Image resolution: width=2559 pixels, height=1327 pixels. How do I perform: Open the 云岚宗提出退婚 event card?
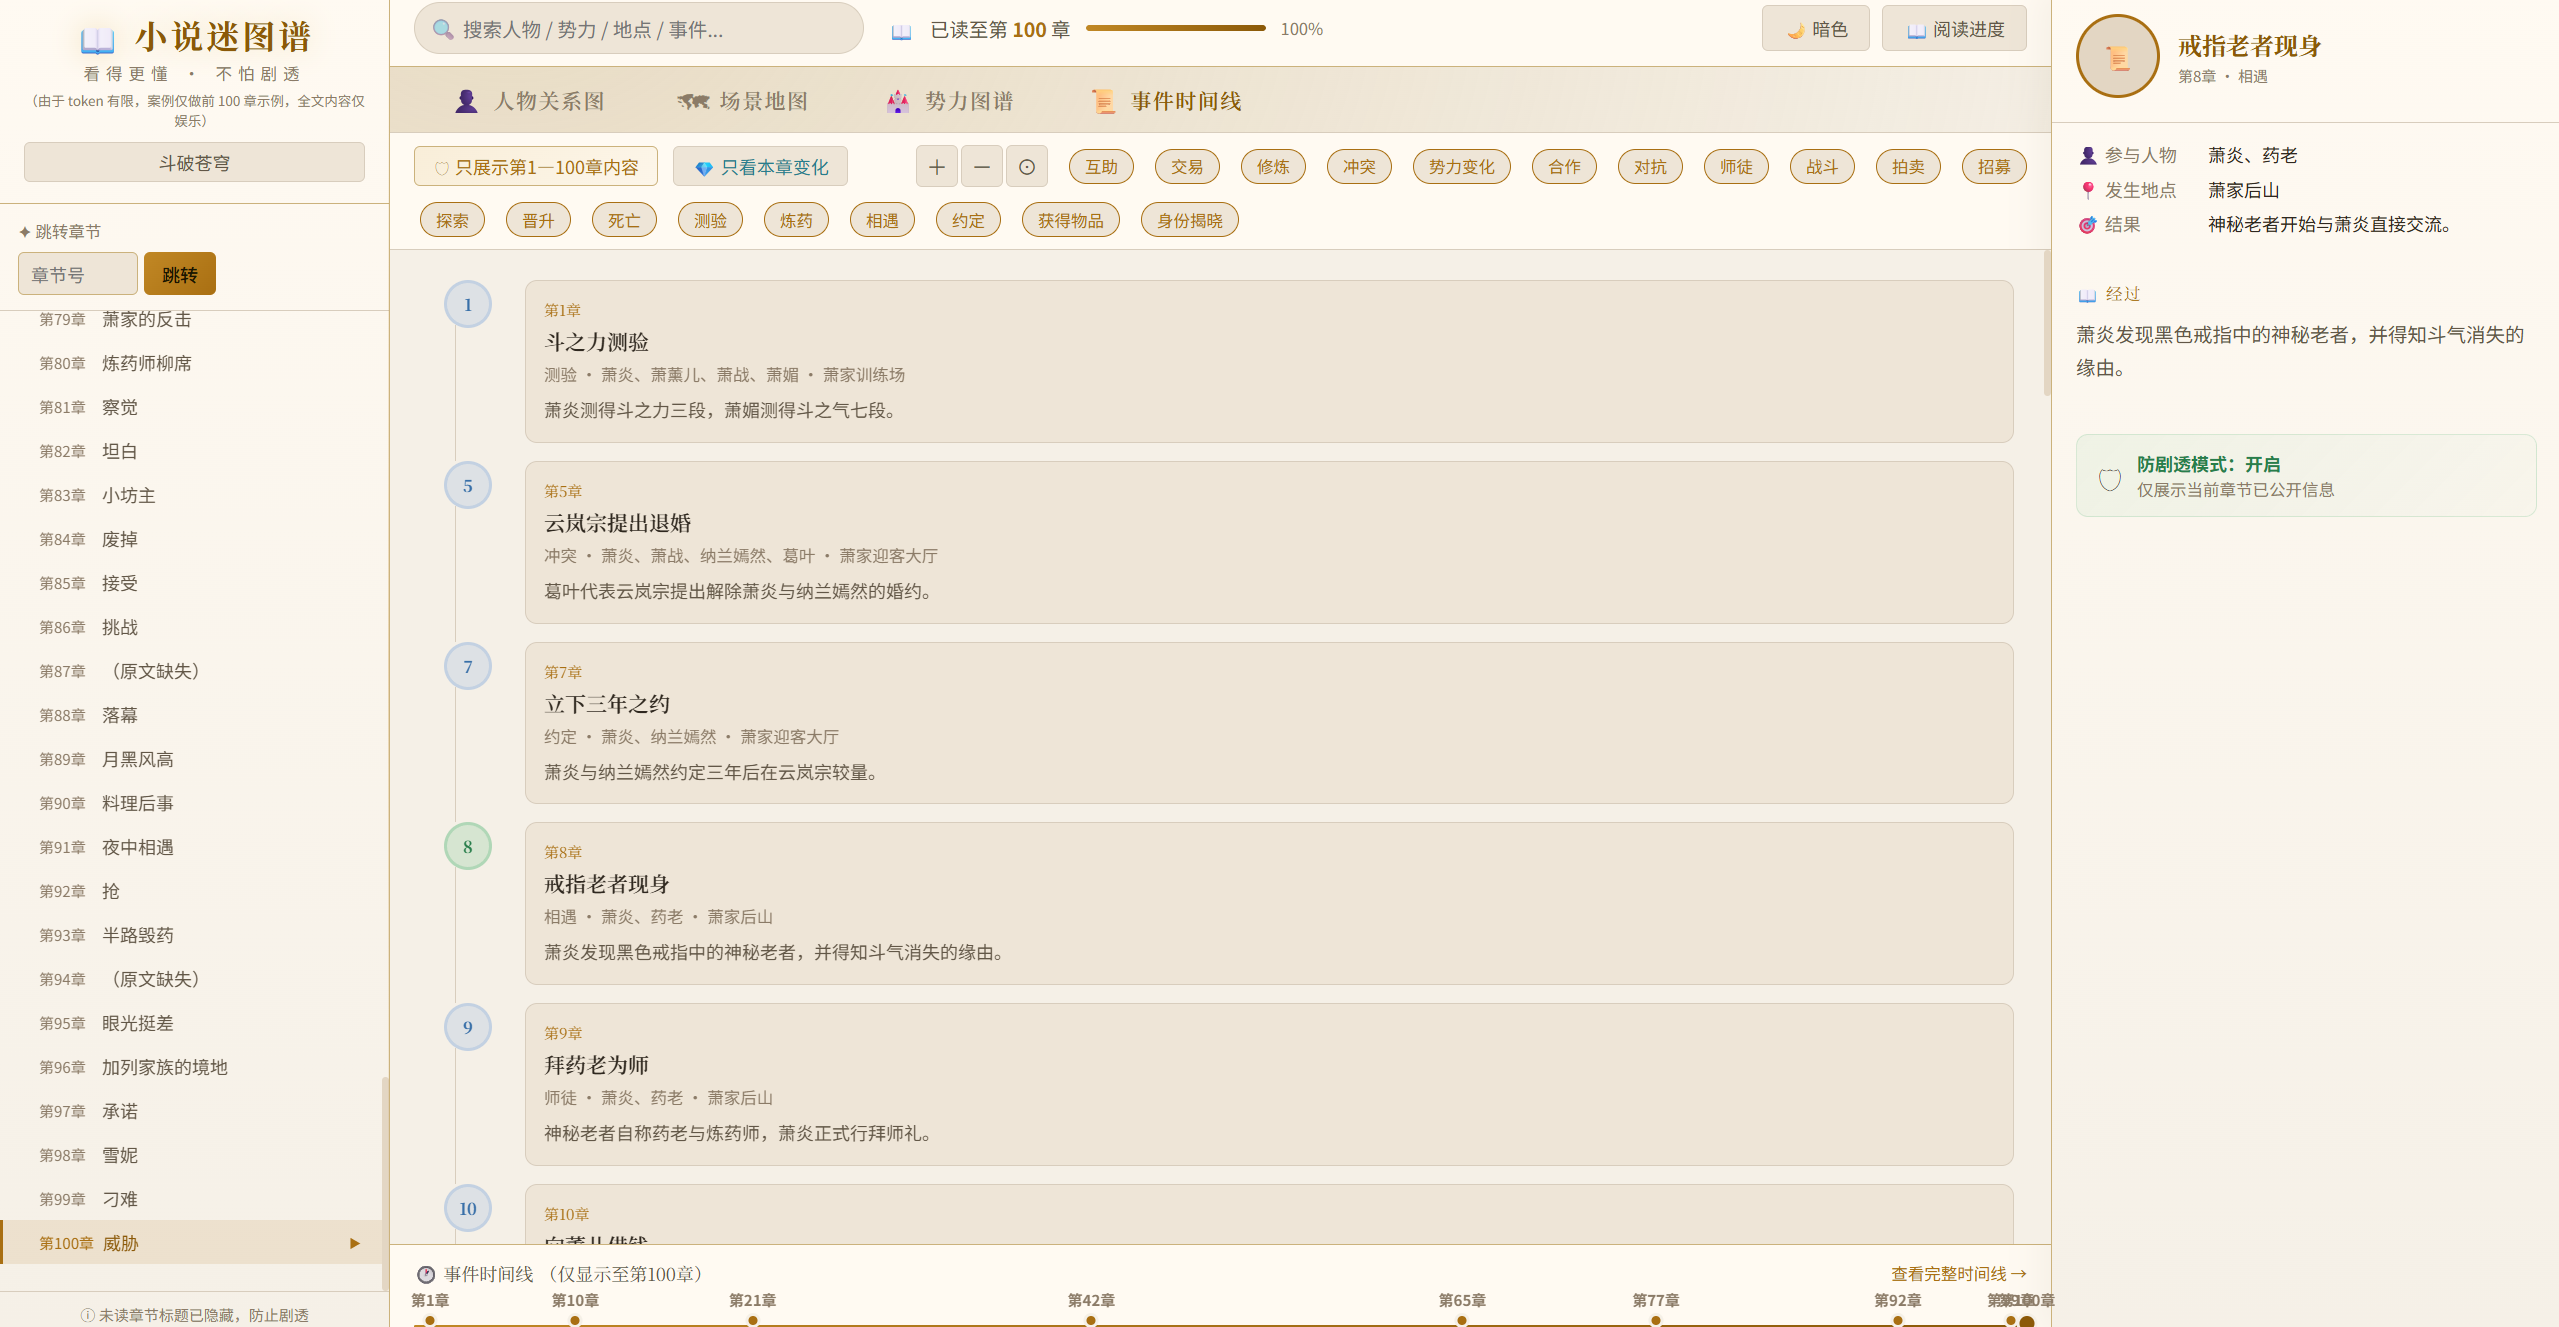1269,542
